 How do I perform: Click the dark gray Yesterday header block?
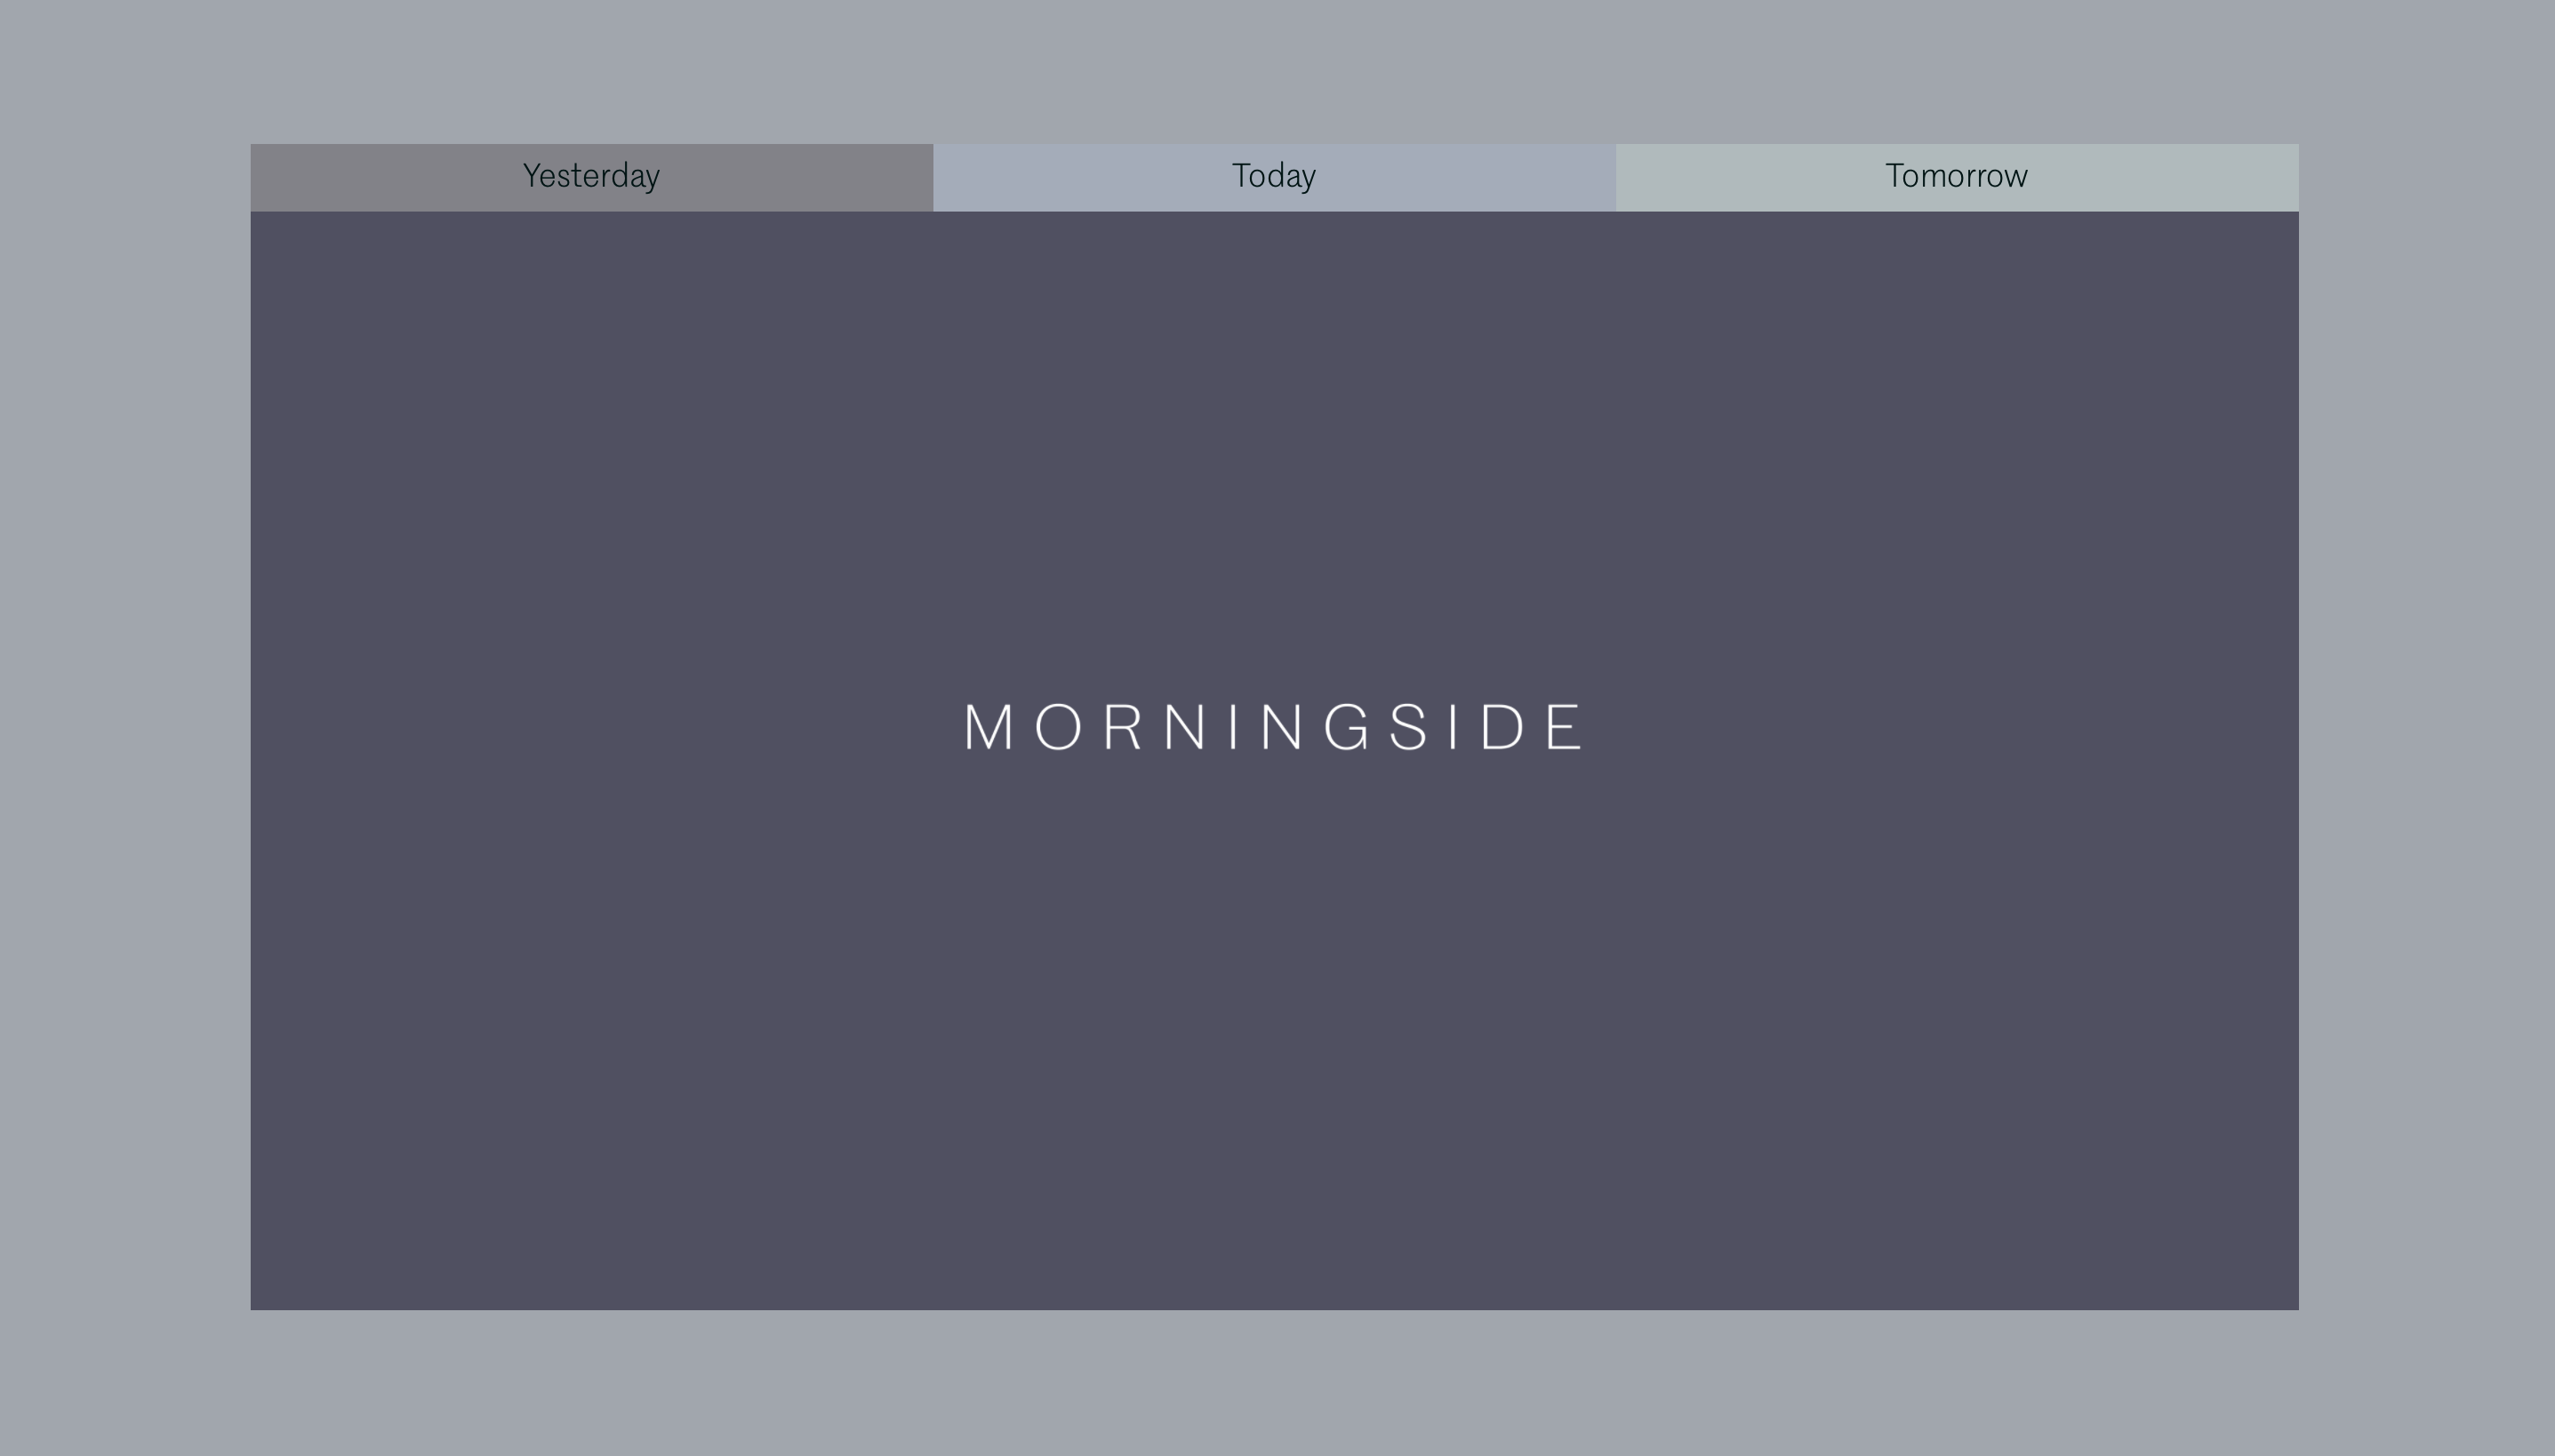(x=380, y=178)
